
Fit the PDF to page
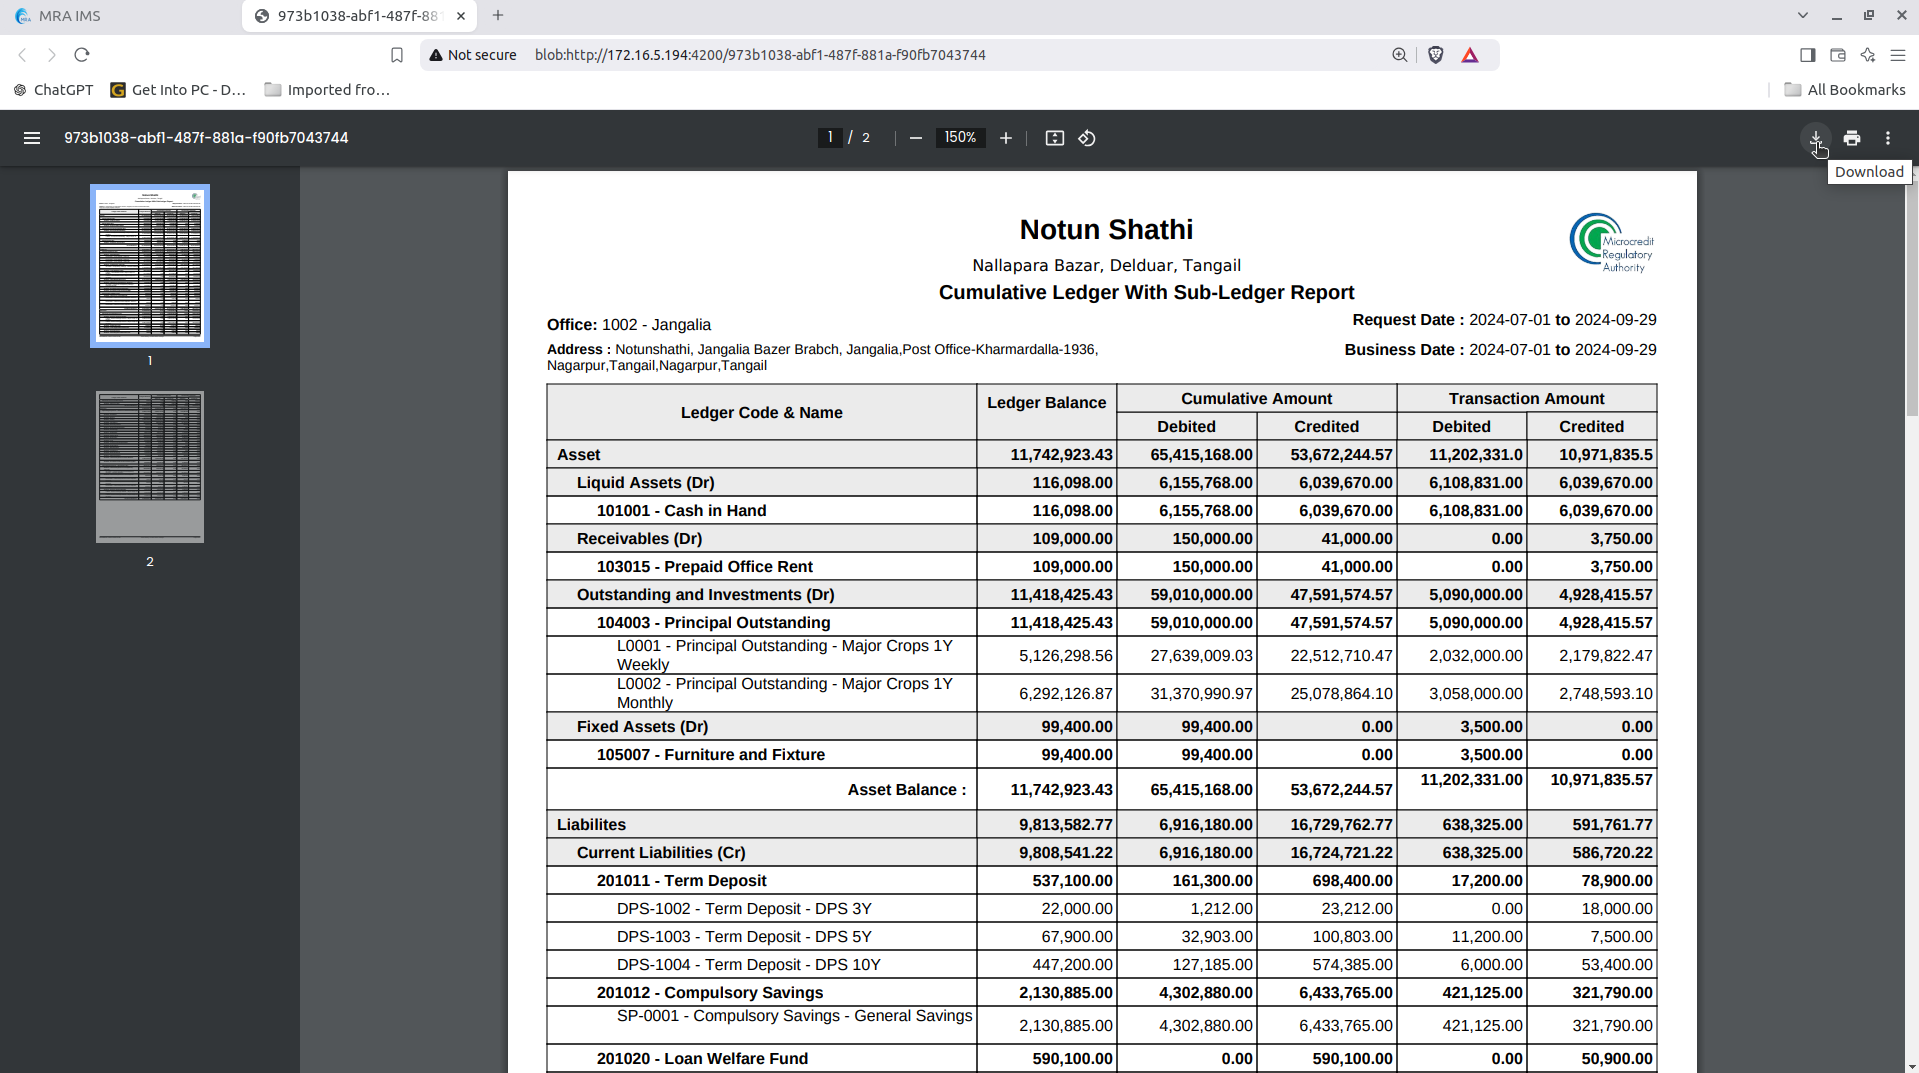[x=1055, y=138]
